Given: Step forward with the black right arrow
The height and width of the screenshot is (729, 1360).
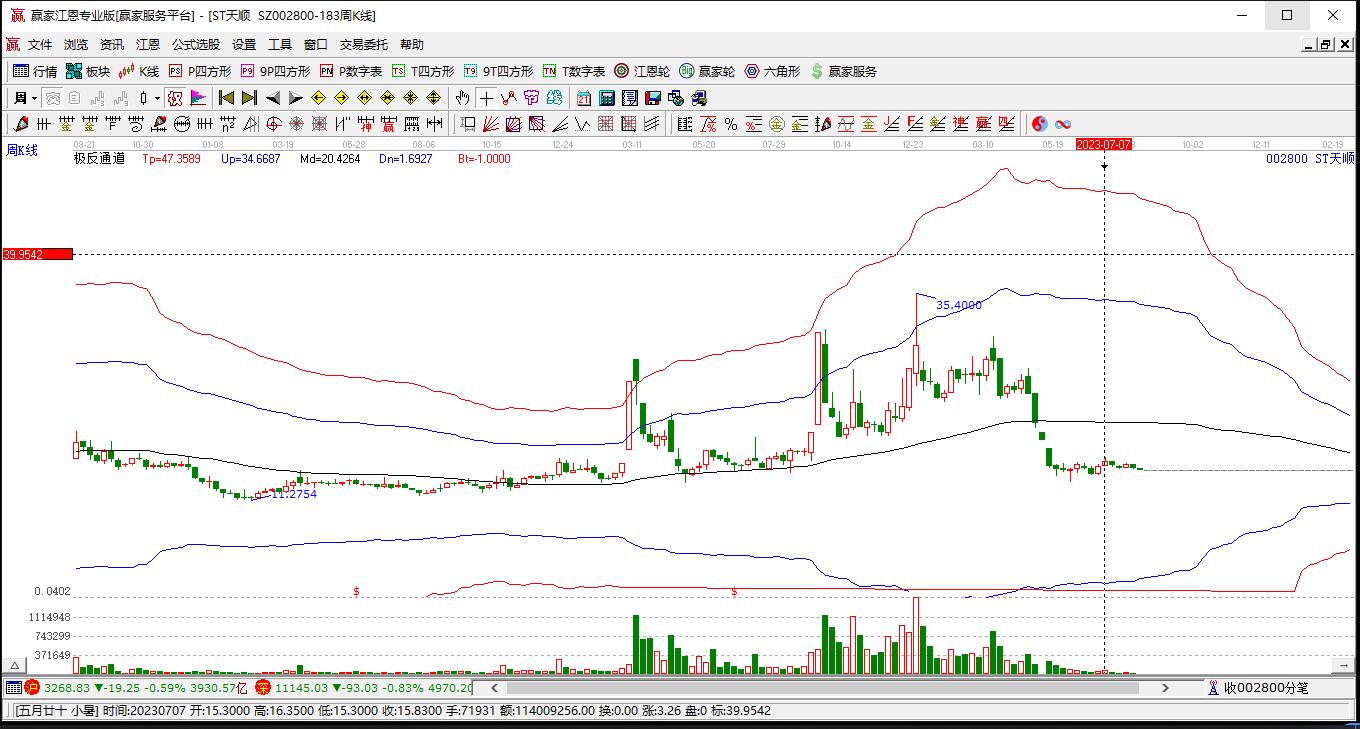Looking at the screenshot, I should pyautogui.click(x=296, y=98).
